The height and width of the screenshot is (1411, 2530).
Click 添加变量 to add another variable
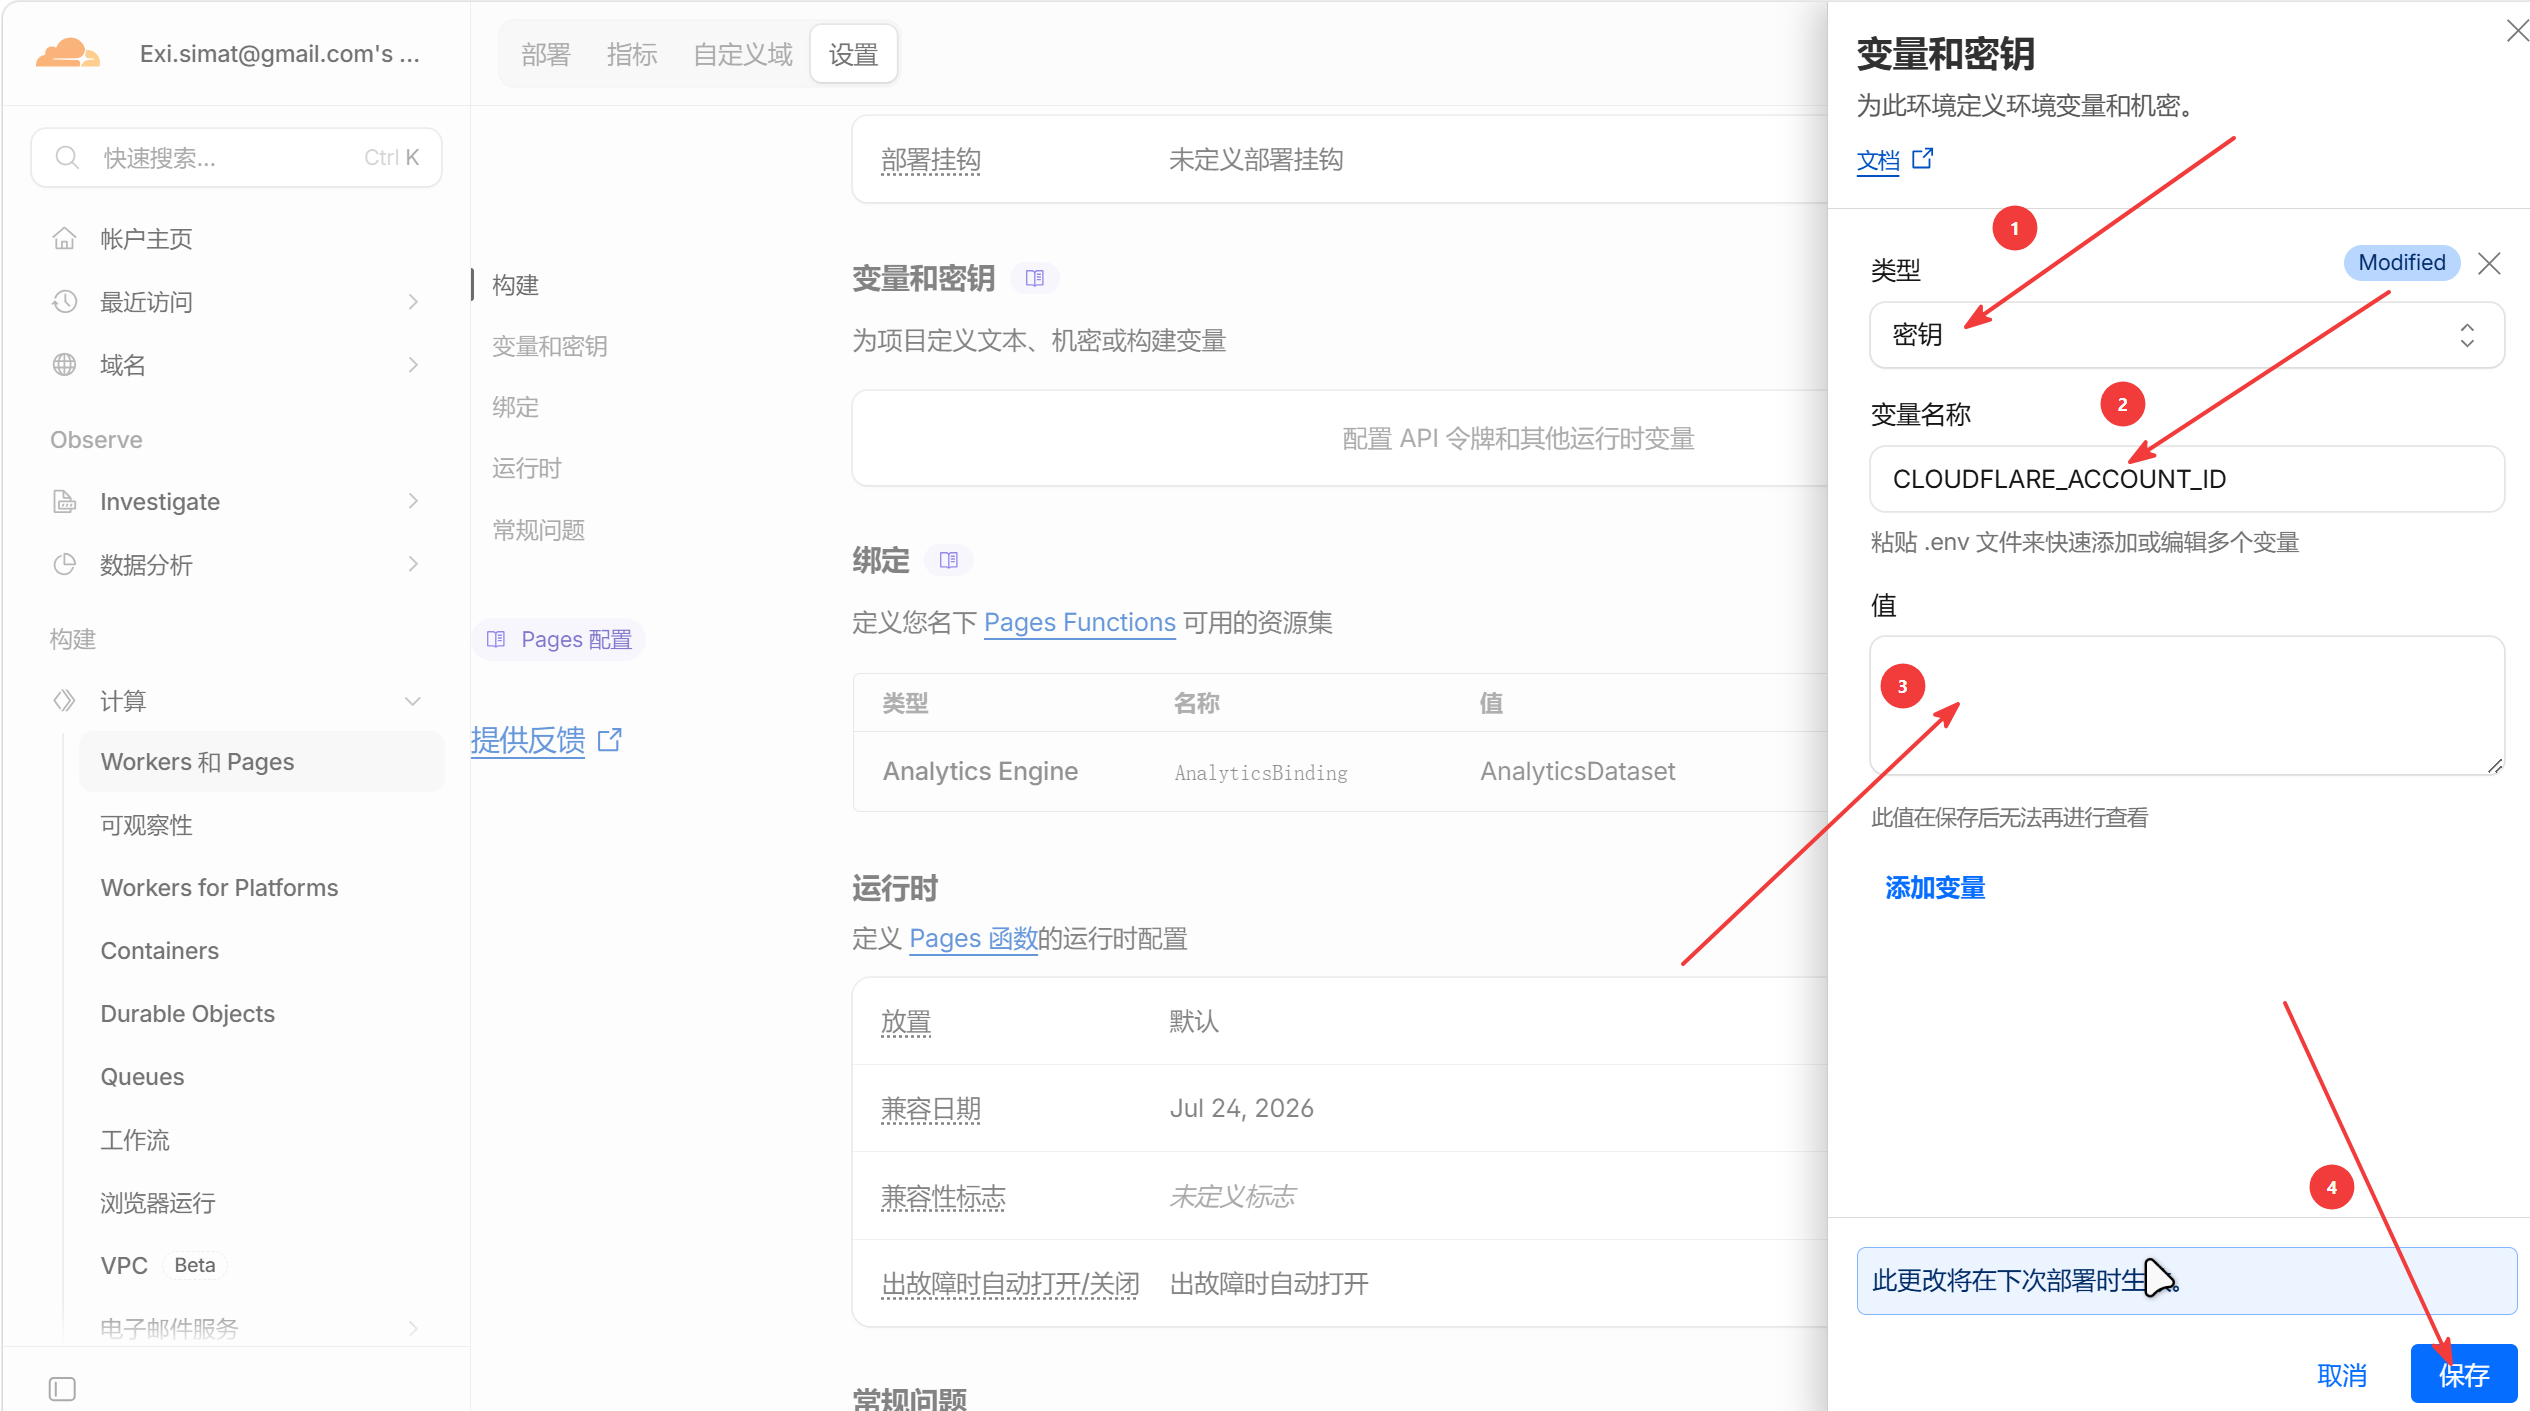tap(1935, 888)
